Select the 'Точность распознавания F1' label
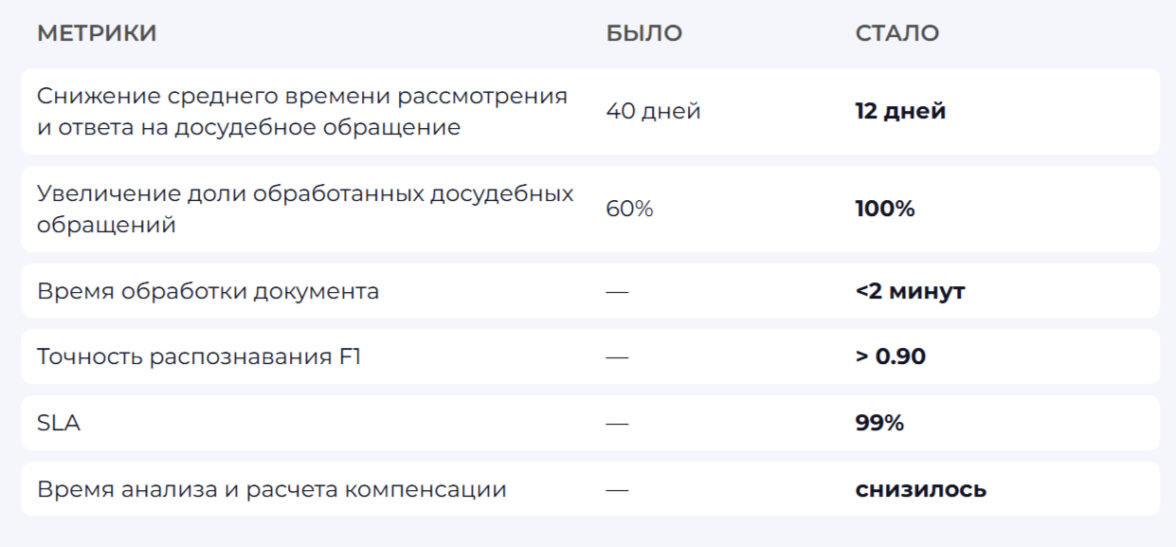 coord(199,356)
